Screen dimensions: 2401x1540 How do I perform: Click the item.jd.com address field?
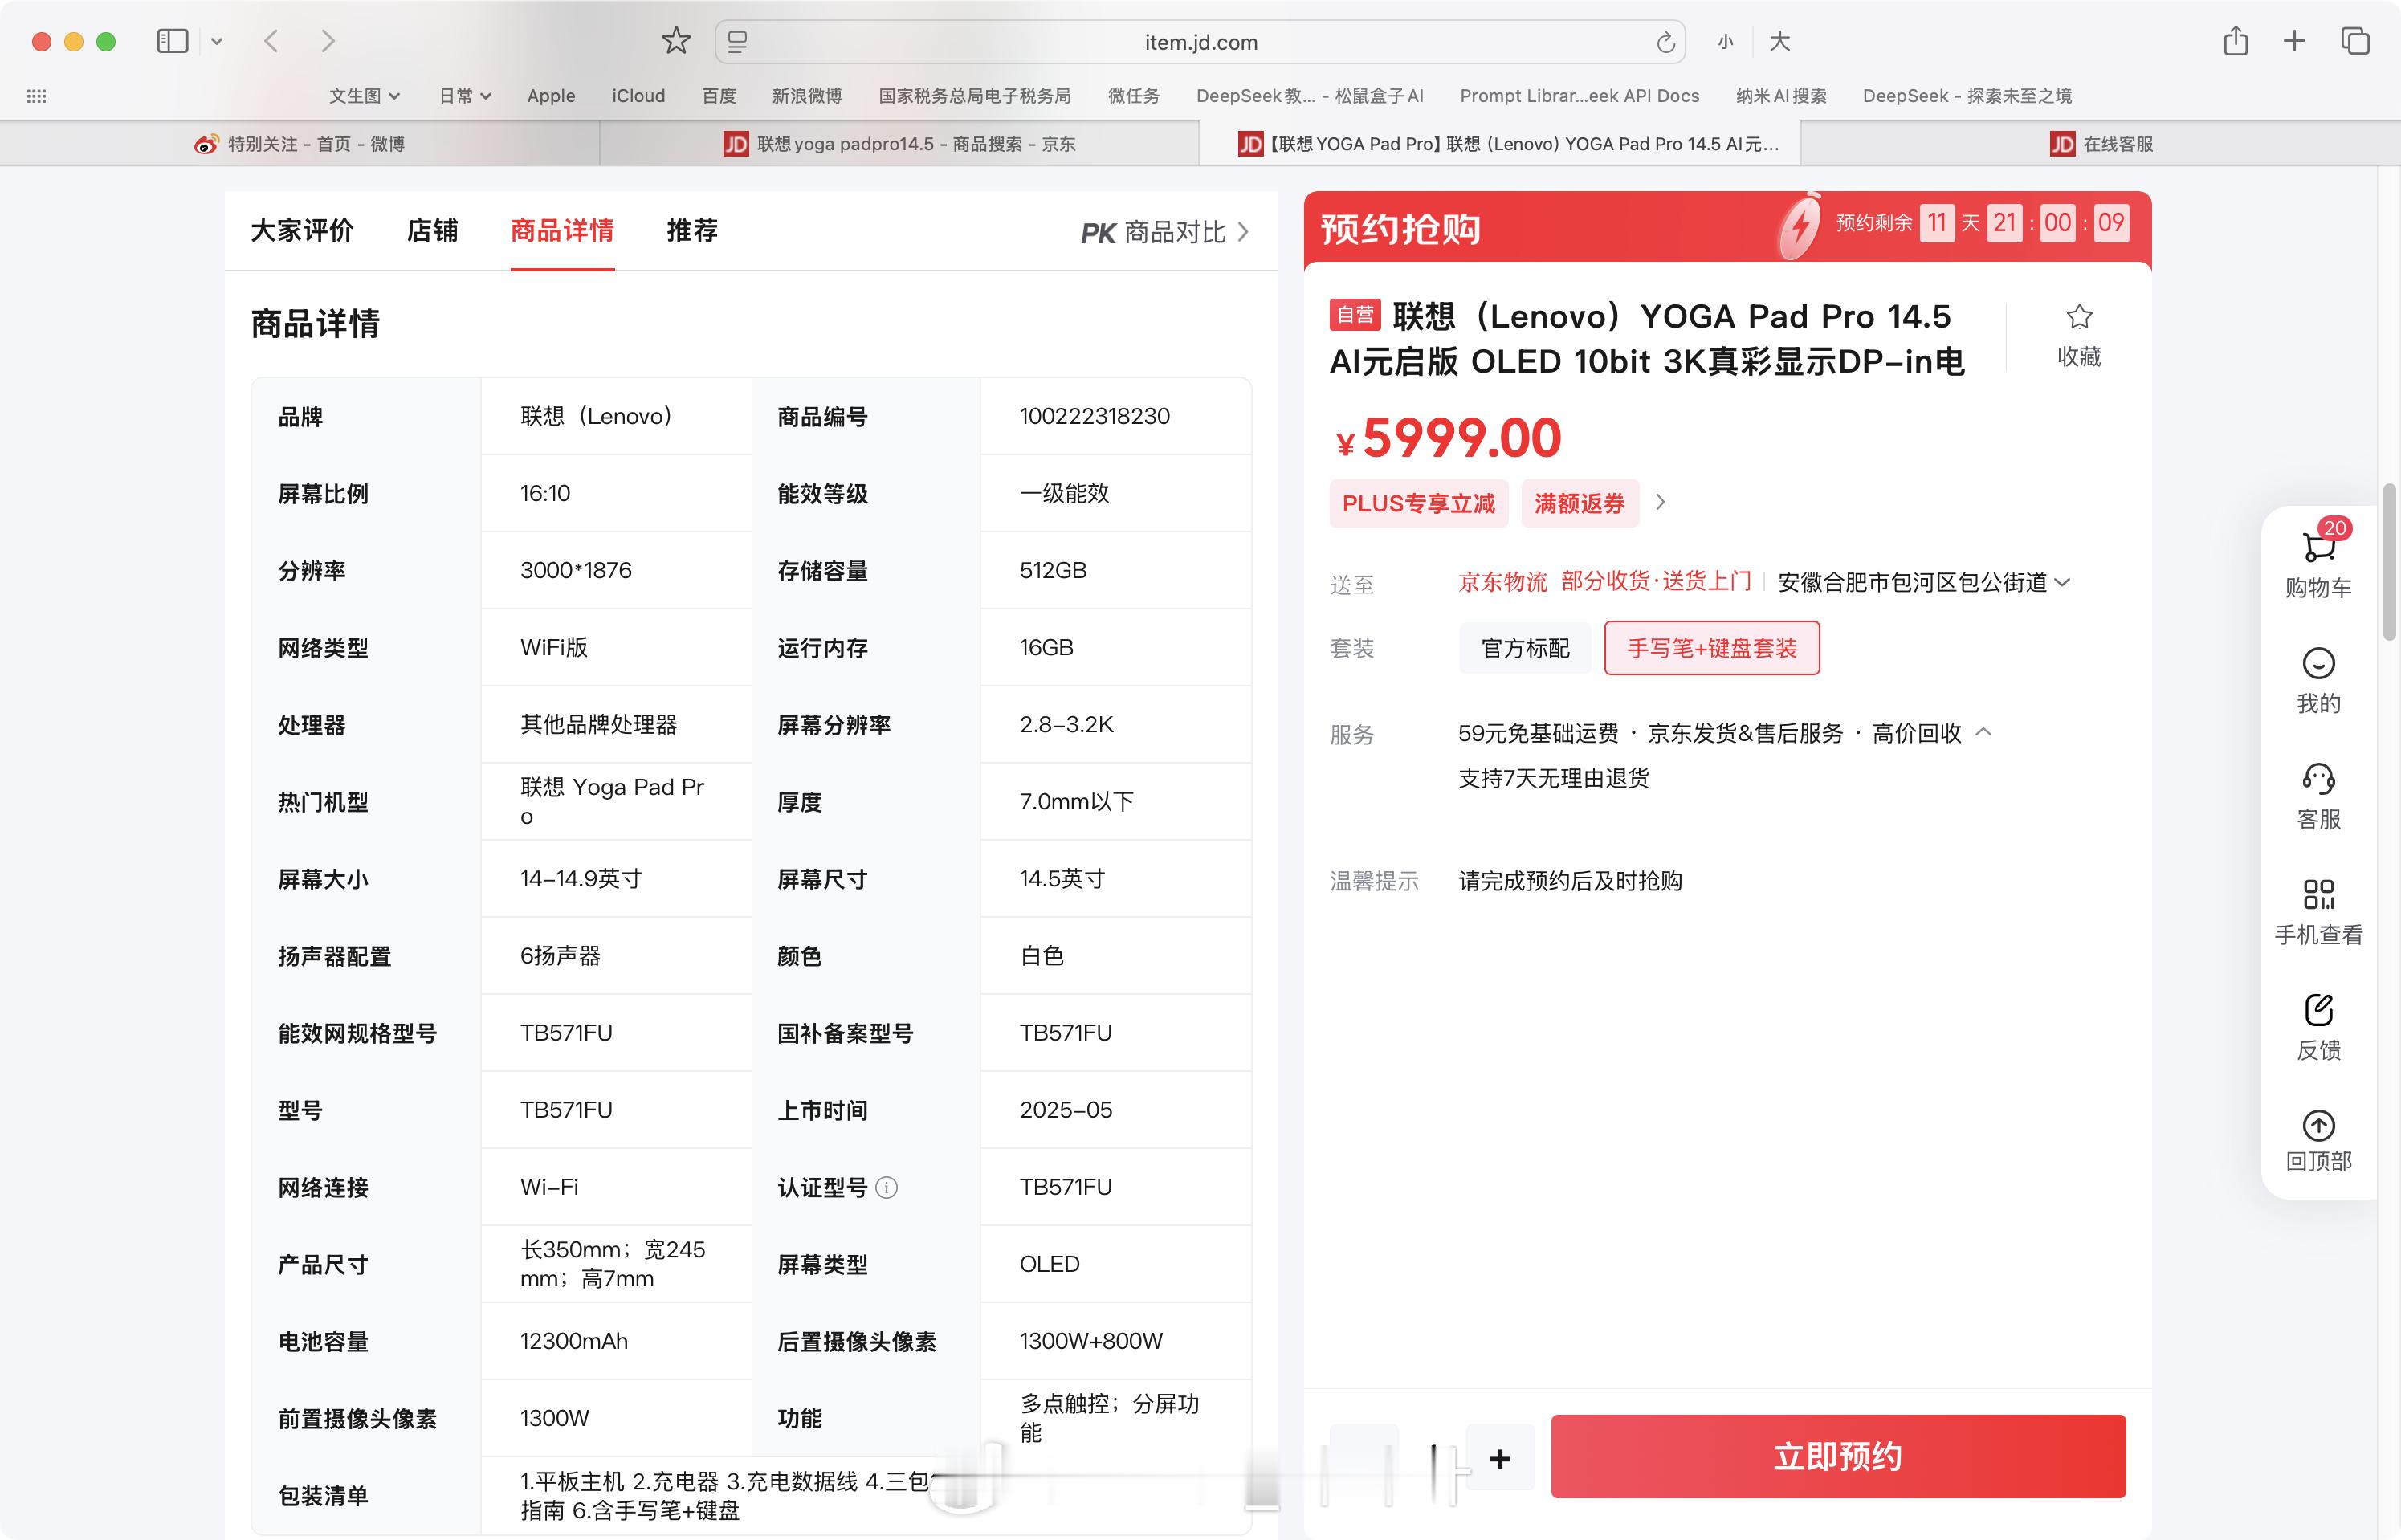coord(1200,42)
